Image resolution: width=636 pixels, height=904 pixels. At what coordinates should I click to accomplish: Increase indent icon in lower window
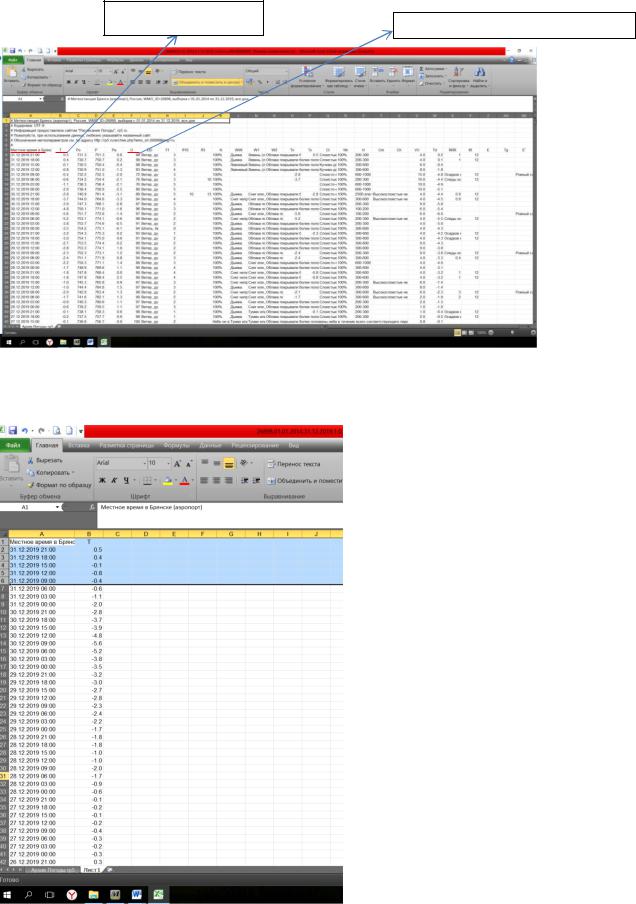[x=257, y=480]
